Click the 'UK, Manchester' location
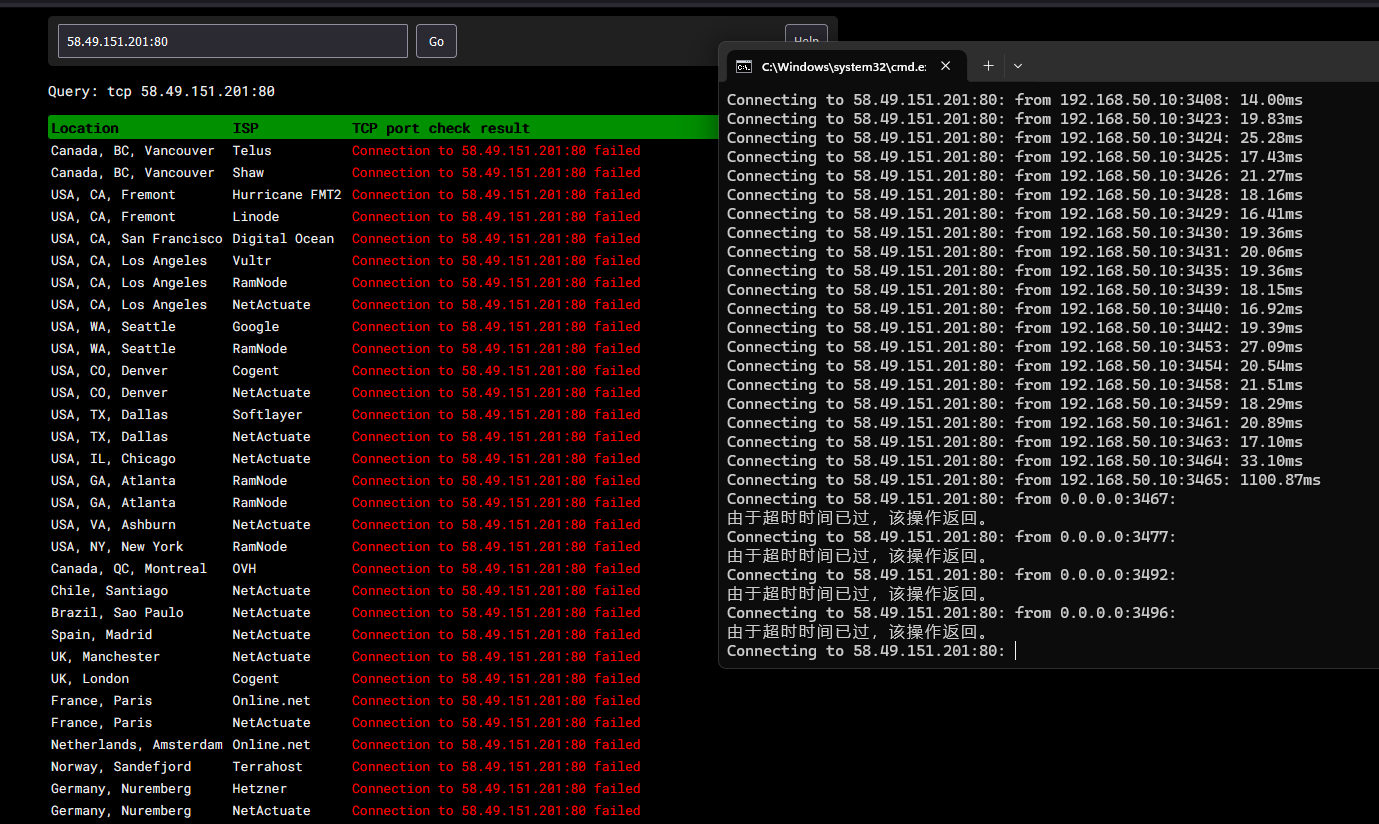 [x=105, y=657]
